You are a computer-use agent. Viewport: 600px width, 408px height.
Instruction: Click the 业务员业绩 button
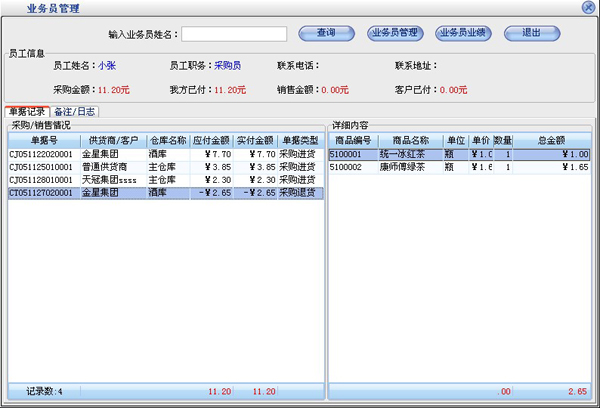pos(462,33)
